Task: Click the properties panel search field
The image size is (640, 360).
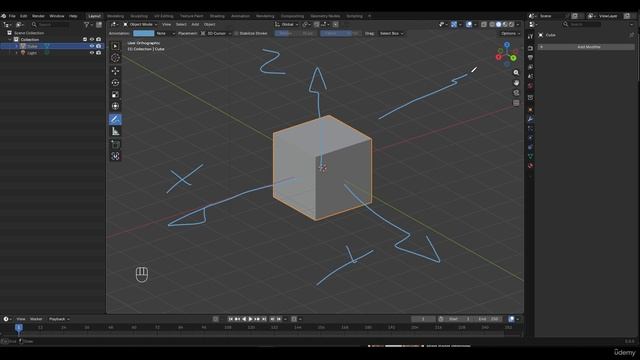Action: (x=582, y=24)
